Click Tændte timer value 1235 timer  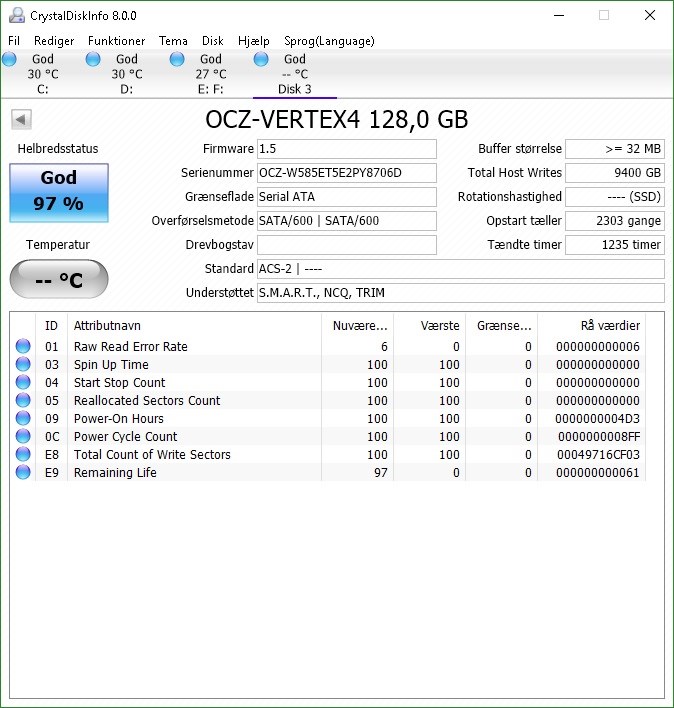[615, 245]
